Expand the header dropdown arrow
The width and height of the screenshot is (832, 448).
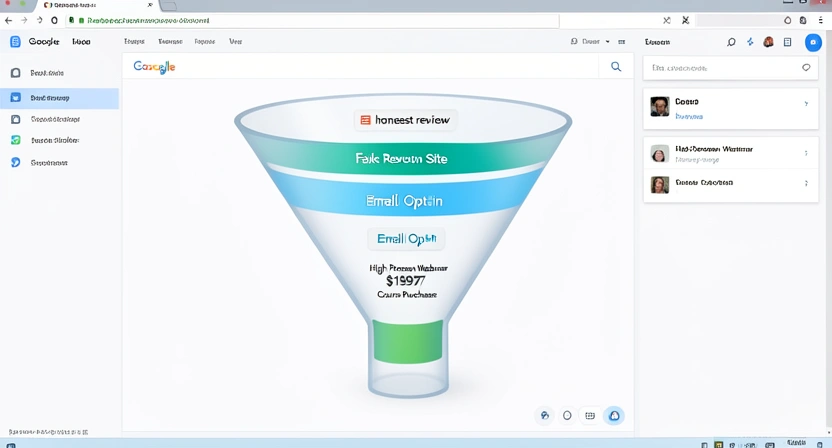click(x=608, y=41)
